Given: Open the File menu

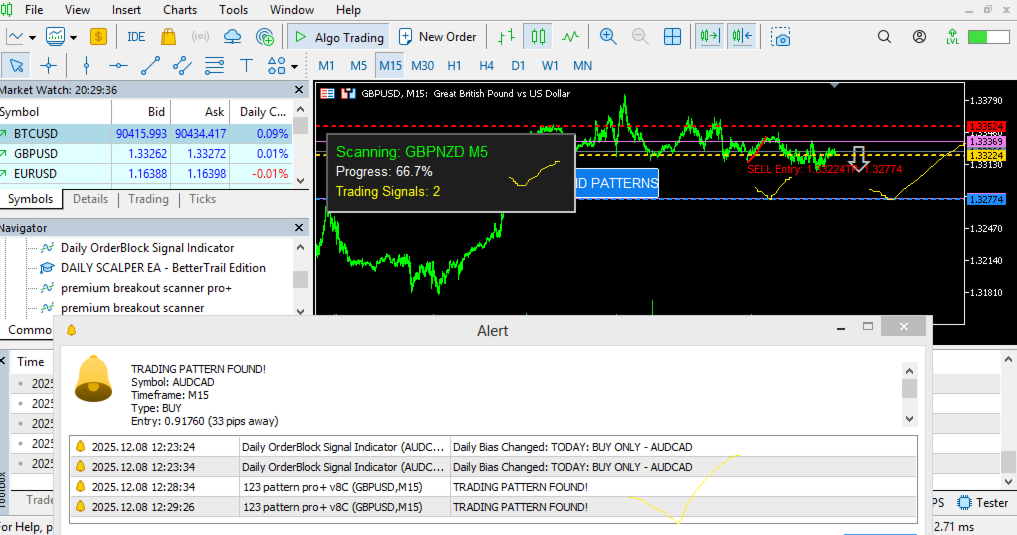Looking at the screenshot, I should point(34,10).
